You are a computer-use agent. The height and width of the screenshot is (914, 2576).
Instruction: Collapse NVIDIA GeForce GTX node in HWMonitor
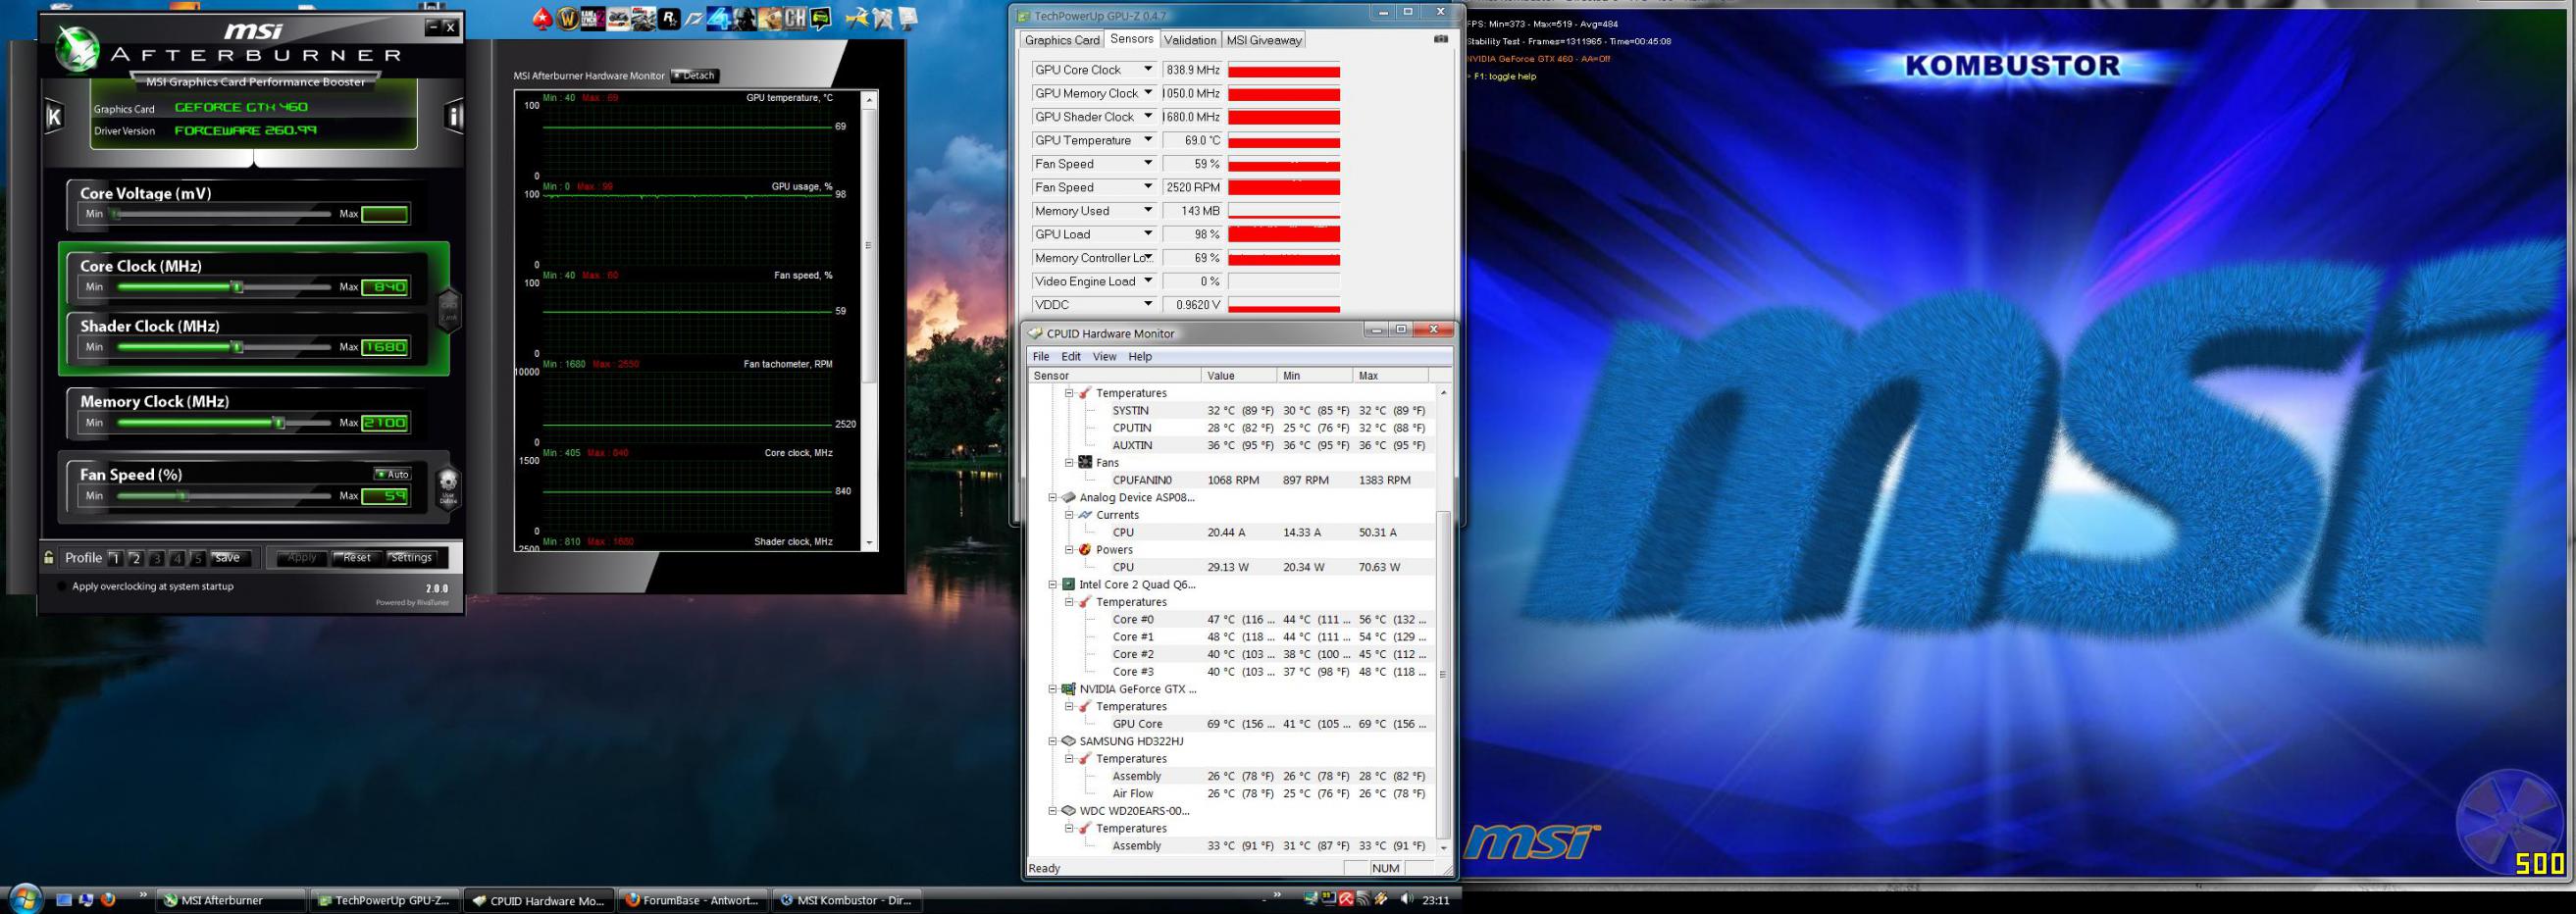click(x=1052, y=689)
